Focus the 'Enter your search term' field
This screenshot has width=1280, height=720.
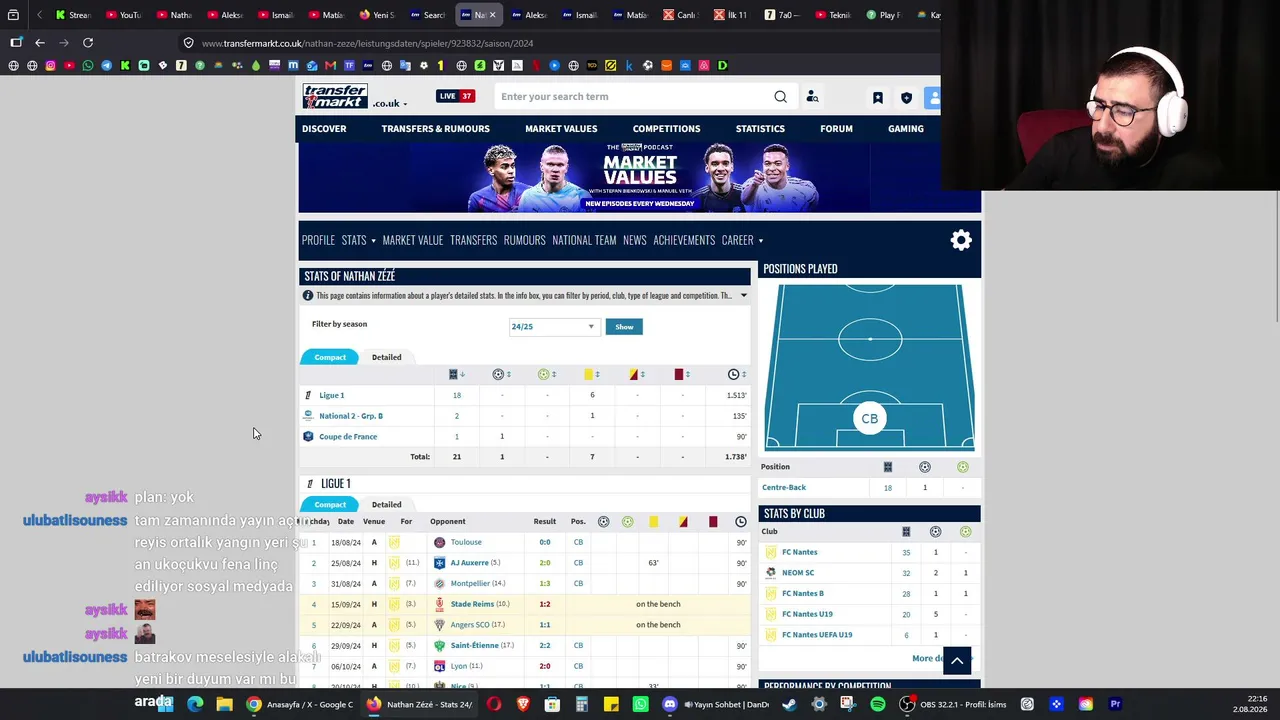tap(634, 97)
